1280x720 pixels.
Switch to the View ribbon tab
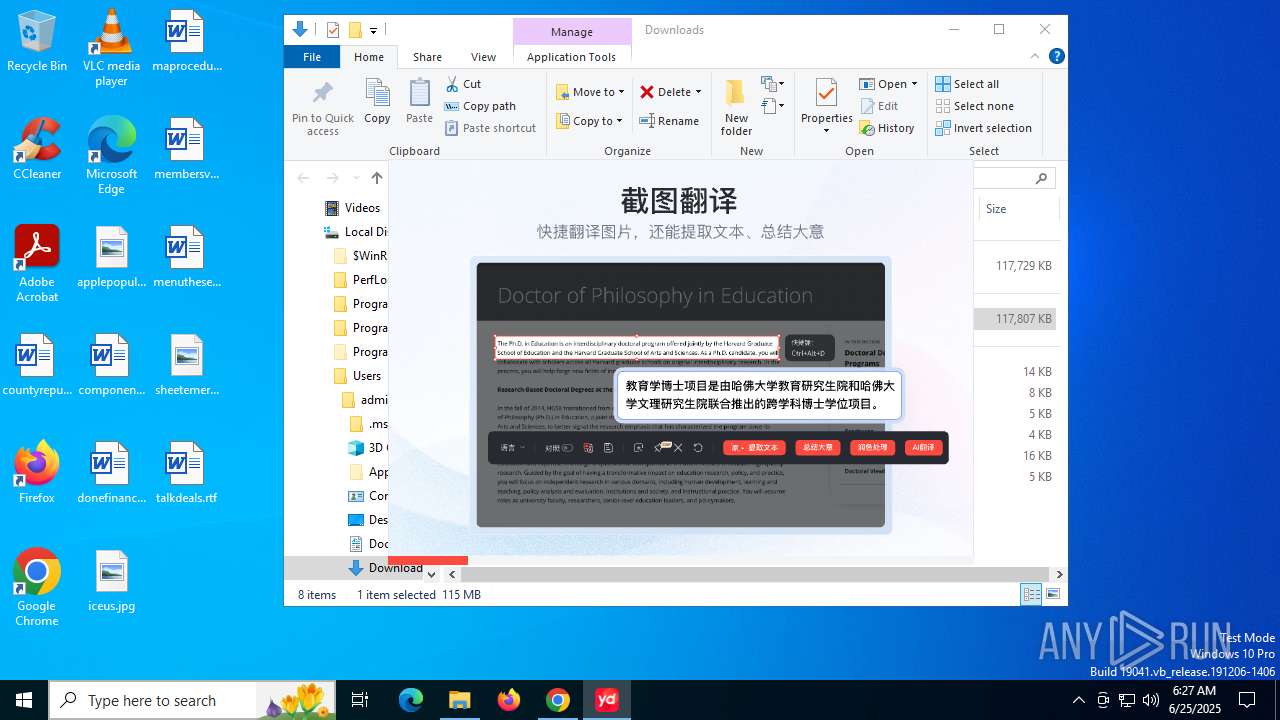click(x=483, y=57)
